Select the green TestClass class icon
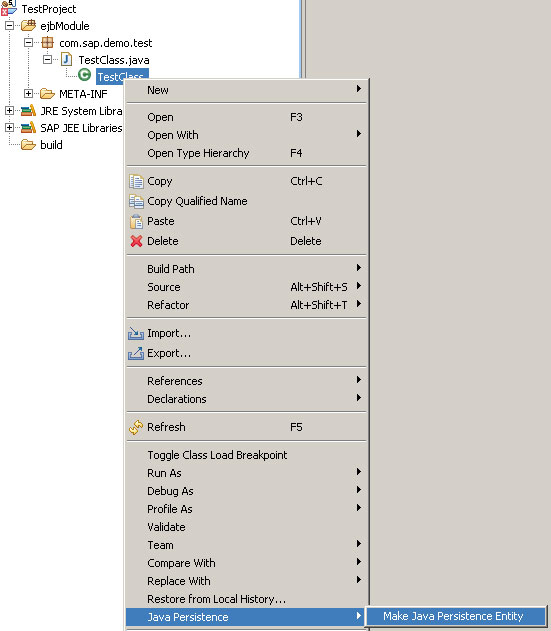The image size is (551, 631). [85, 75]
